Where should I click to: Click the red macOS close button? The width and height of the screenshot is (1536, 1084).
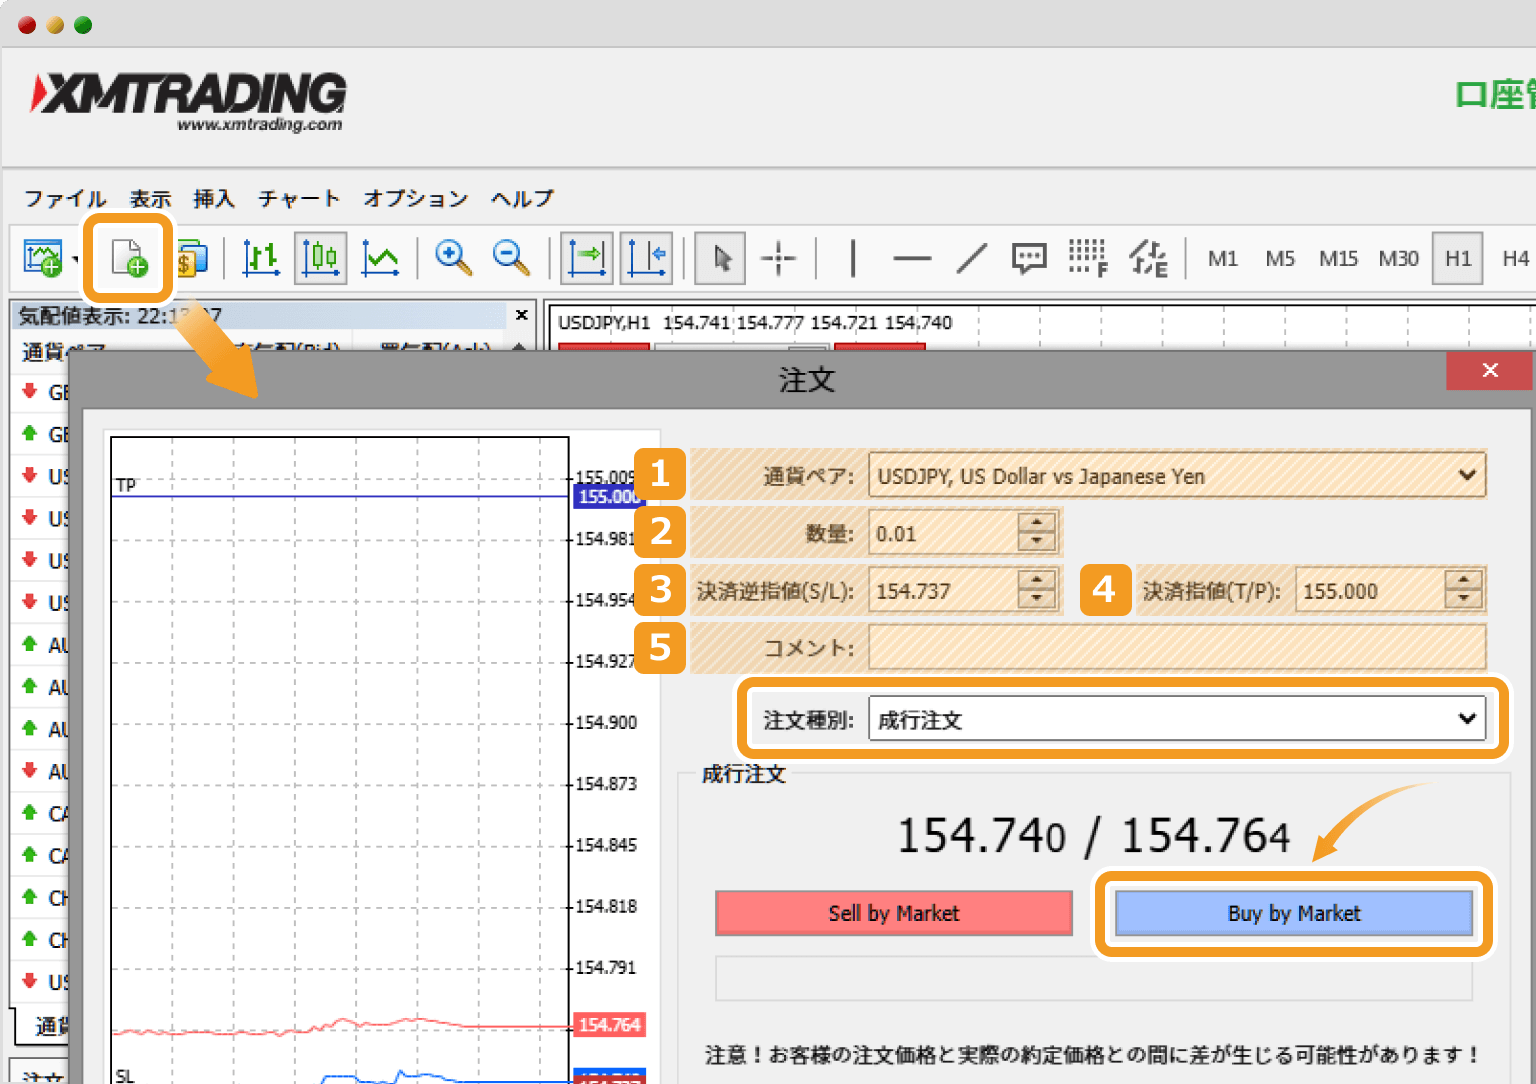(x=27, y=25)
